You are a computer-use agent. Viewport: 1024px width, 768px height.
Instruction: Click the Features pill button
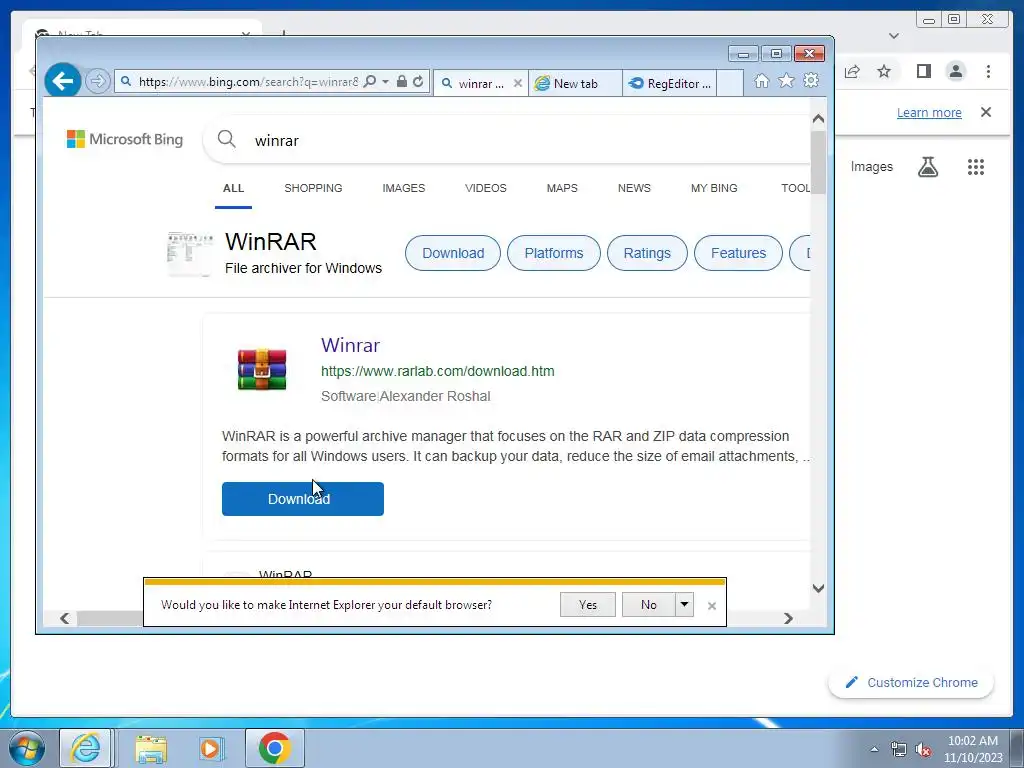point(738,253)
